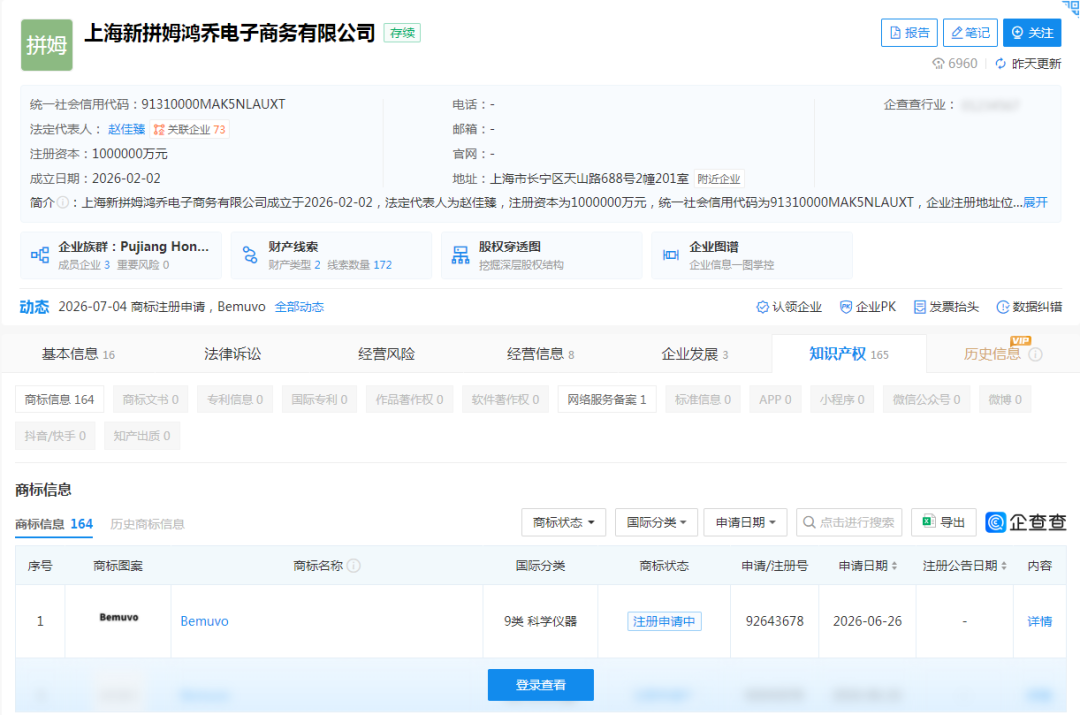Open 财产线索 property clues icon
Viewport: 1080px width, 715px height.
pos(250,256)
